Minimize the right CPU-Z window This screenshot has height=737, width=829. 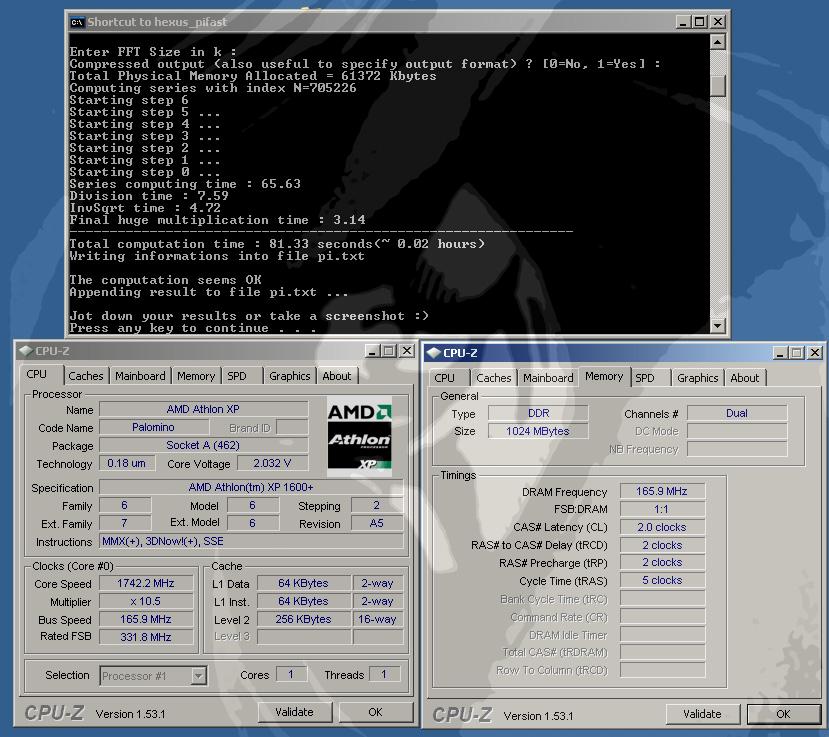click(780, 353)
